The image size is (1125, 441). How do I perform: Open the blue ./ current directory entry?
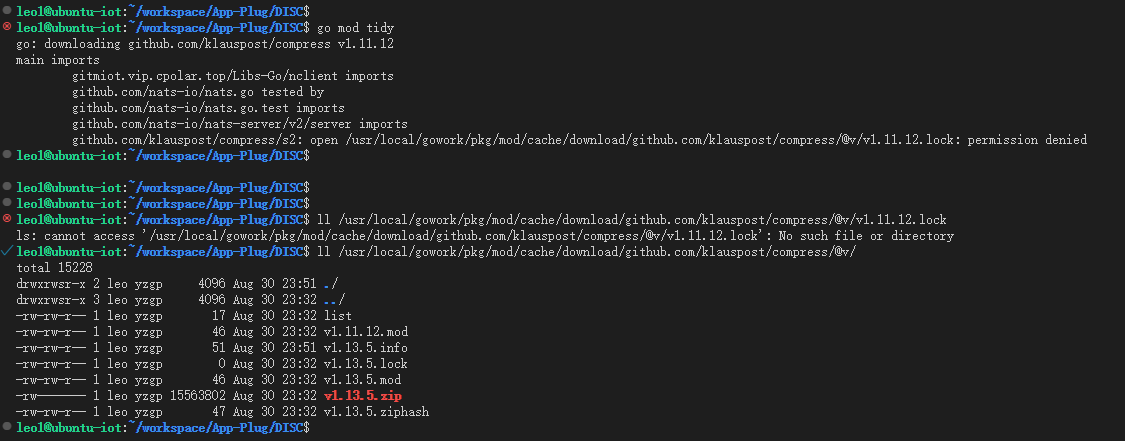tap(330, 283)
